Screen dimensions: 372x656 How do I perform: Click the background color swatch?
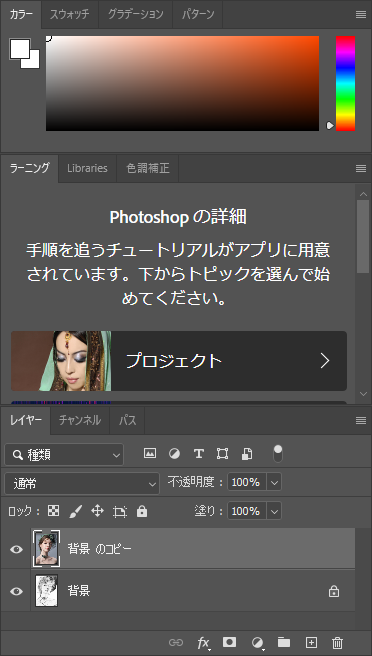click(33, 62)
